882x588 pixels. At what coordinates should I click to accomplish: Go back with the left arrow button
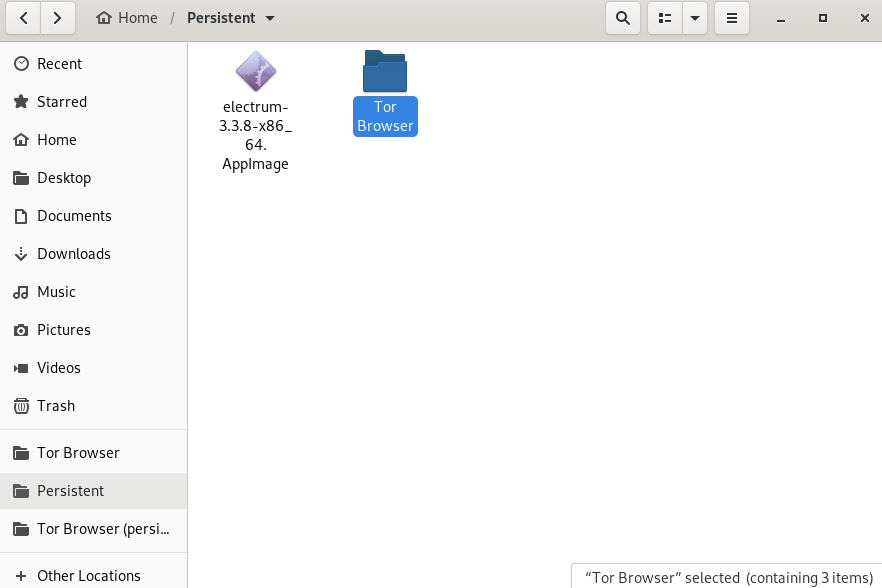coord(24,18)
